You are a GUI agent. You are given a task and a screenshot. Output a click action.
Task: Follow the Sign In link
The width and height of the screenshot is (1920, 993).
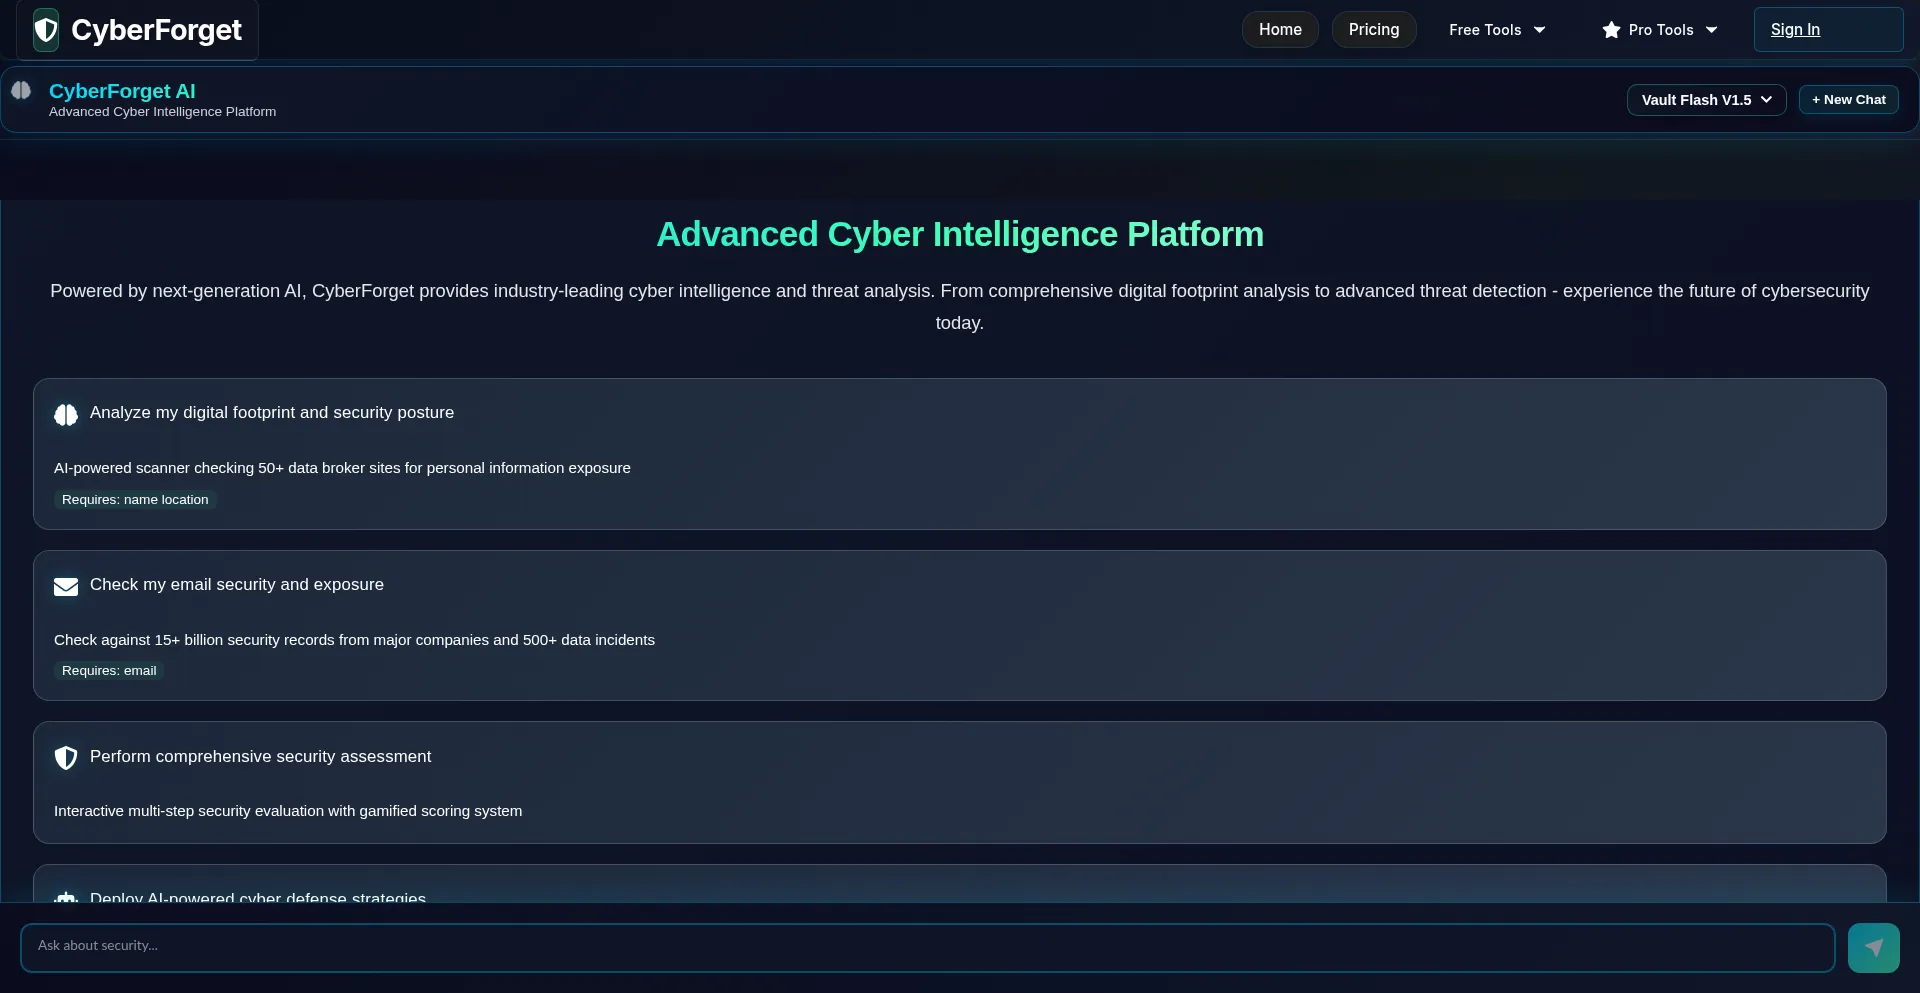click(1795, 30)
